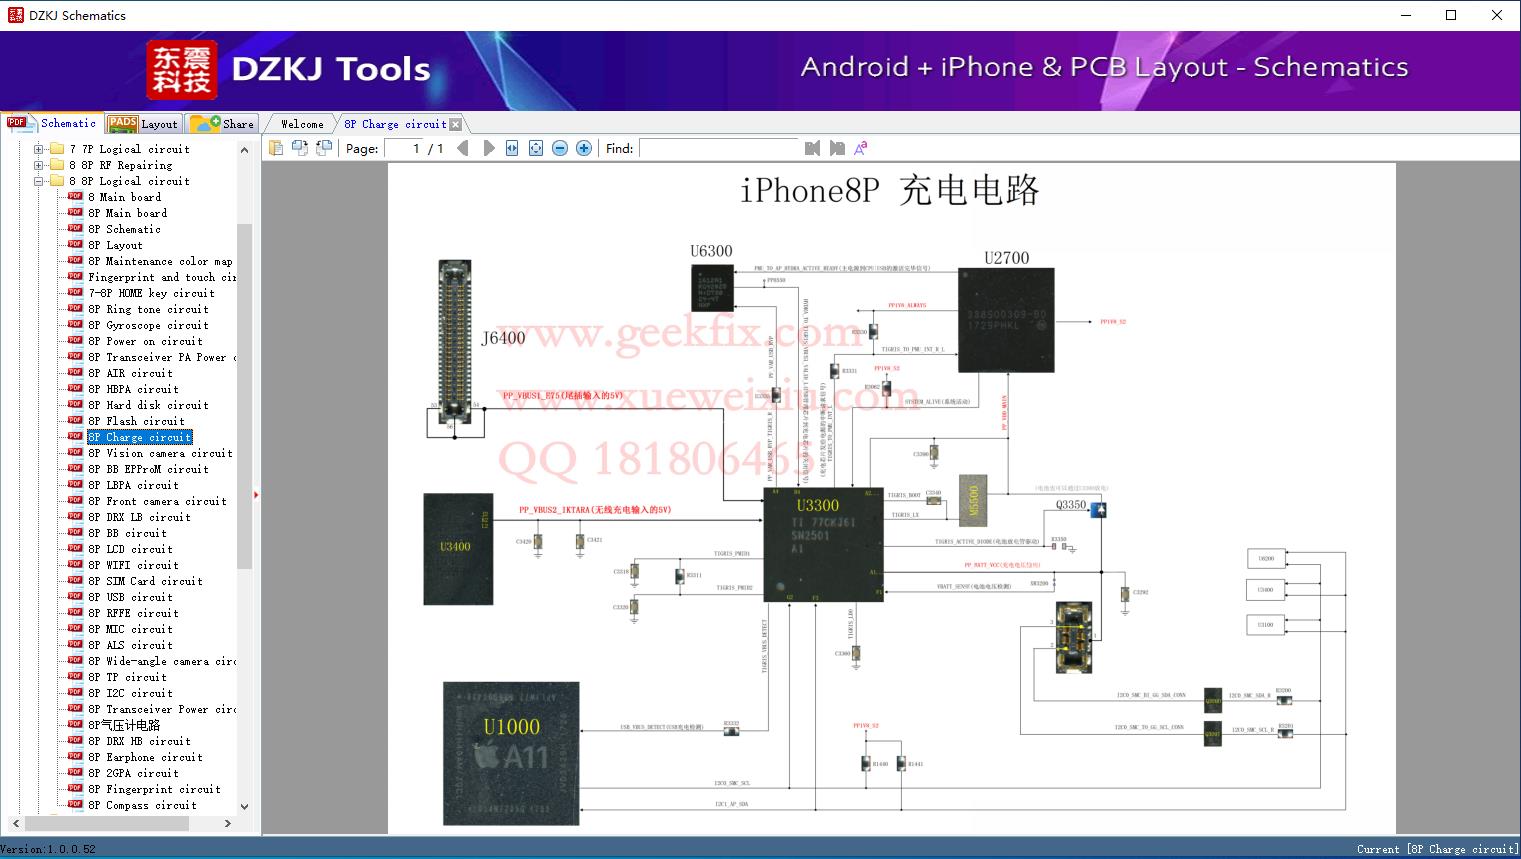Viewport: 1521px width, 859px height.
Task: Click the find previous icon
Action: coord(812,148)
